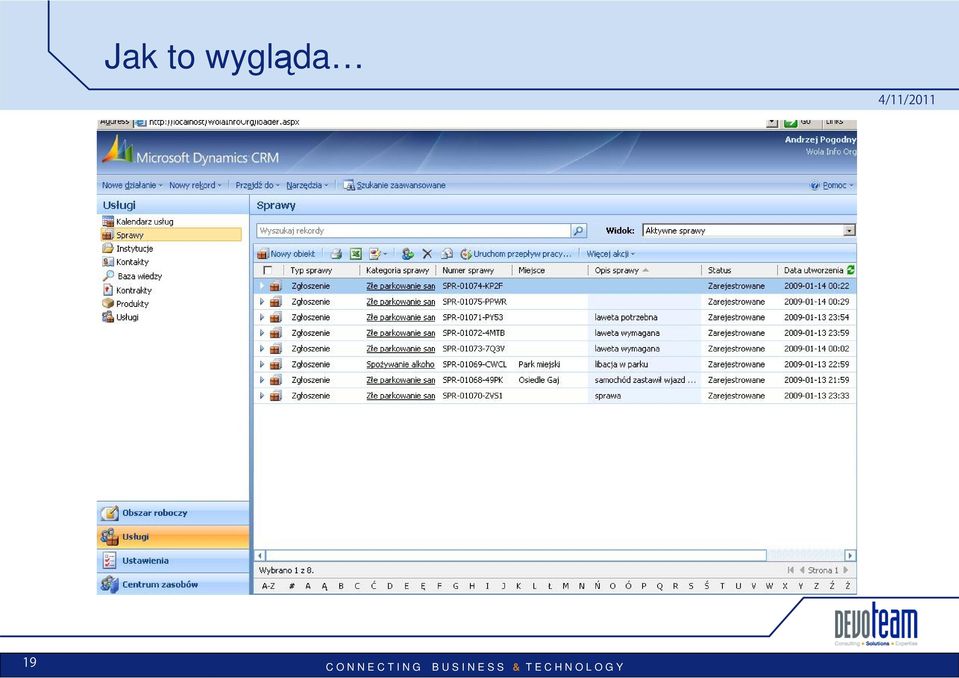Sort by Data utworzenia column header

click(813, 270)
